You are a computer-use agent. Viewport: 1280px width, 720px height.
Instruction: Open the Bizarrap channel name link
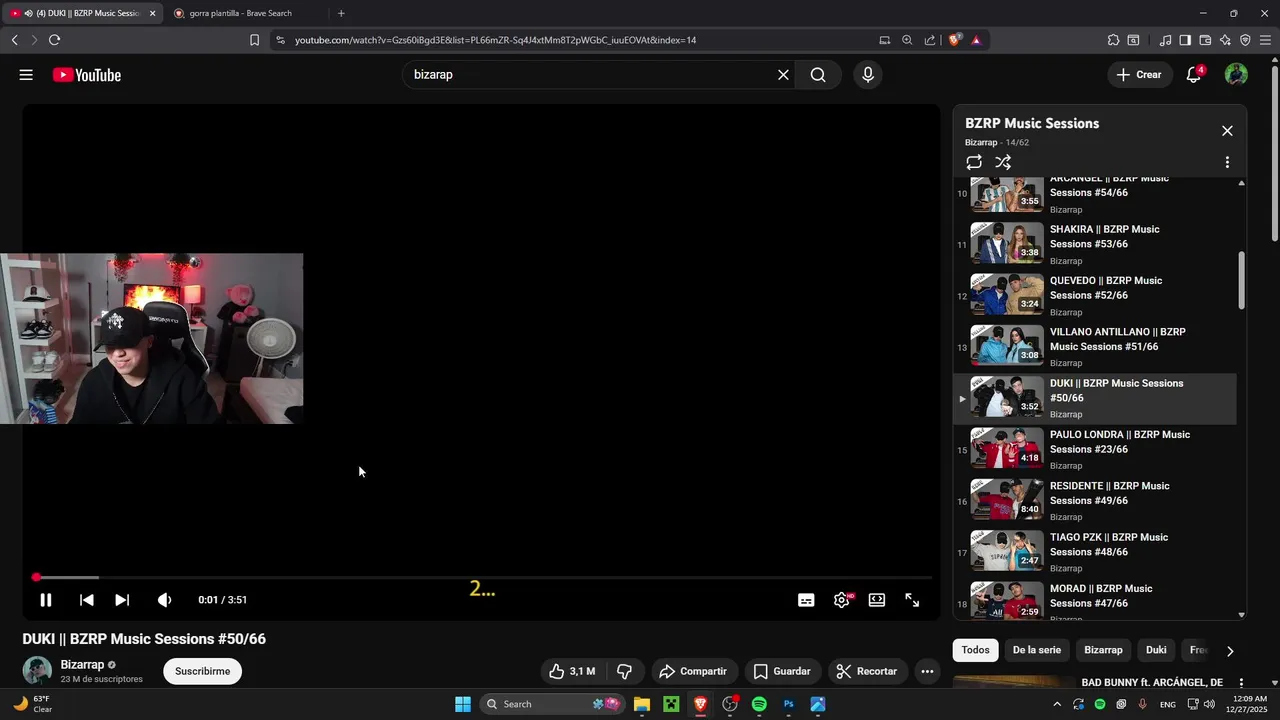click(x=82, y=664)
